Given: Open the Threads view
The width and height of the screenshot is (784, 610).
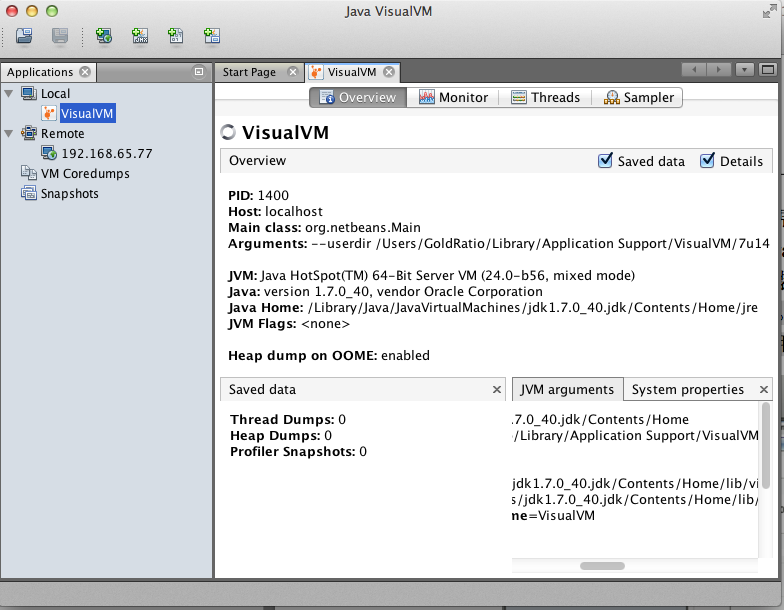Looking at the screenshot, I should point(545,98).
